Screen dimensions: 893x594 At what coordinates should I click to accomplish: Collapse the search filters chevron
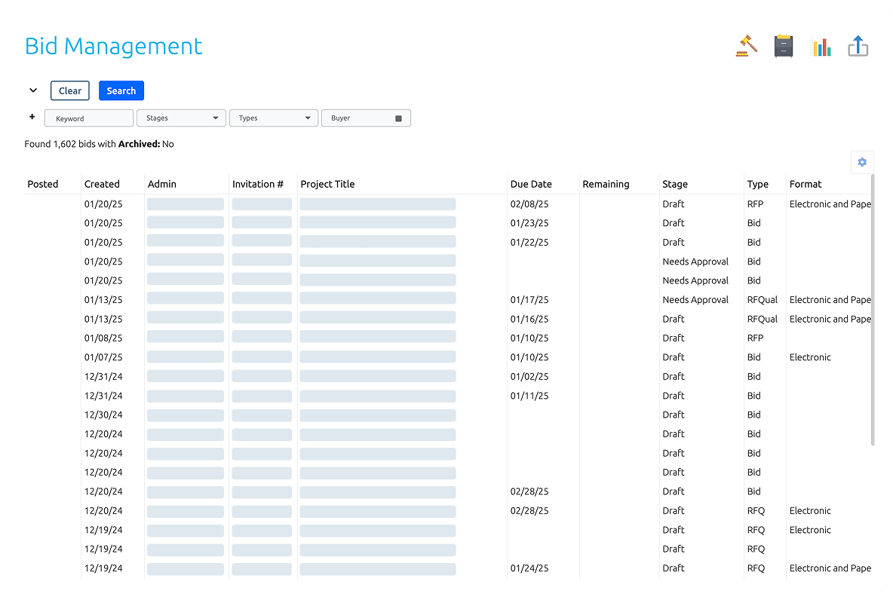[33, 90]
